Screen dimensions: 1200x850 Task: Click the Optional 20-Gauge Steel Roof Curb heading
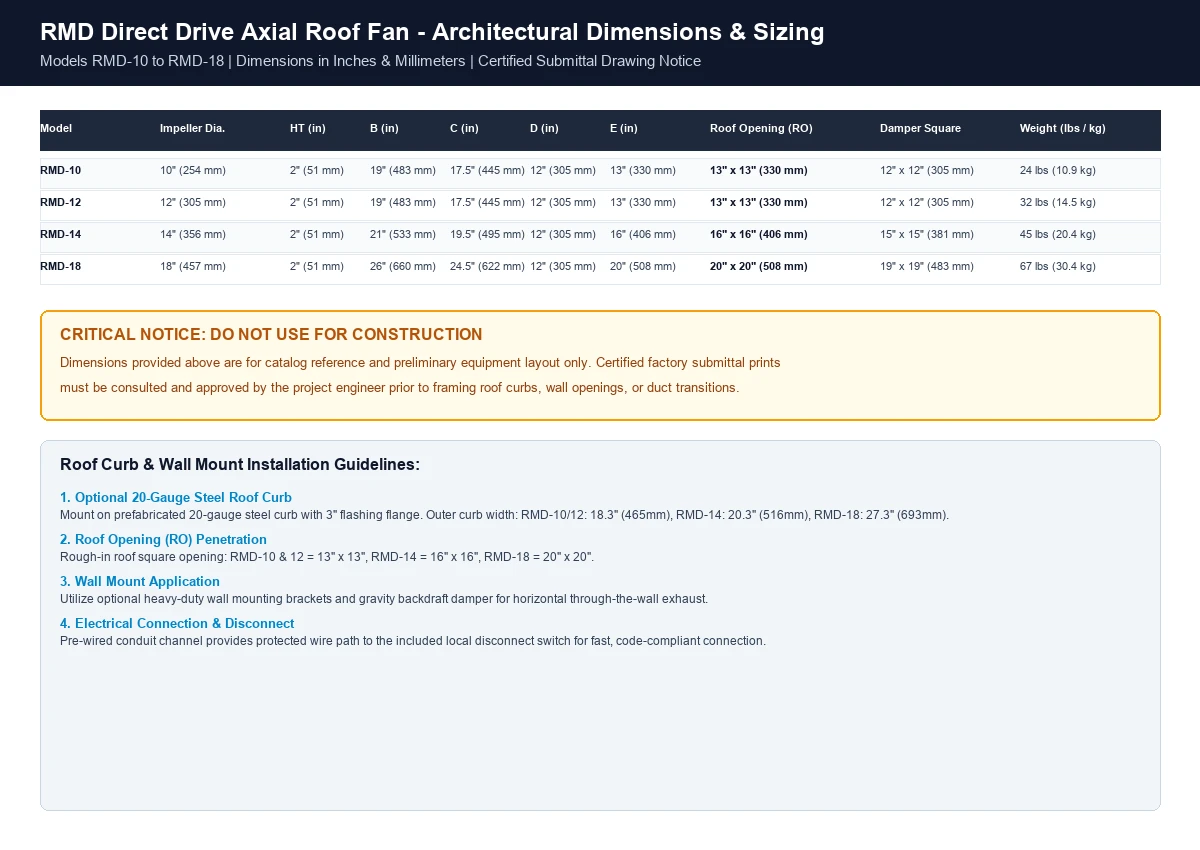pos(176,497)
